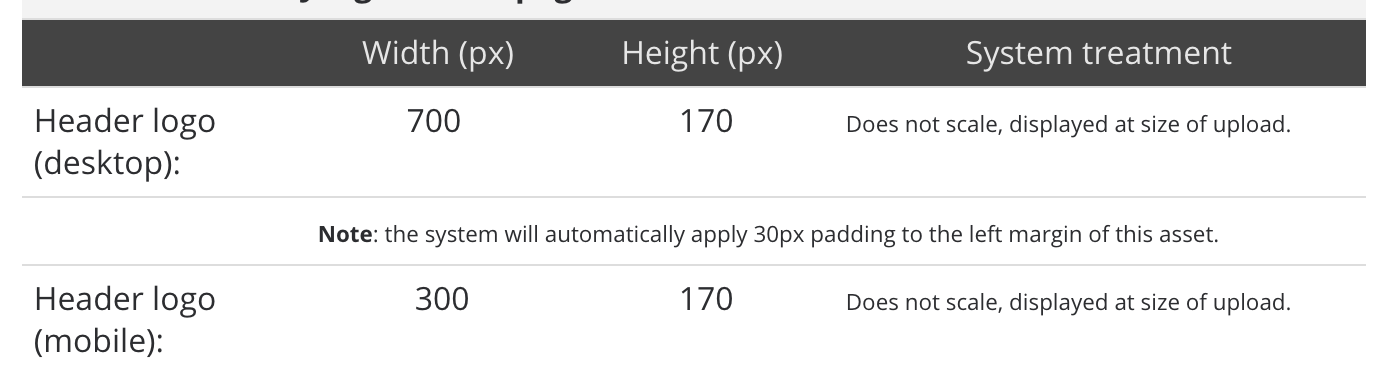Click the 170 height value for desktop logo
This screenshot has height=382, width=1382.
pos(706,122)
